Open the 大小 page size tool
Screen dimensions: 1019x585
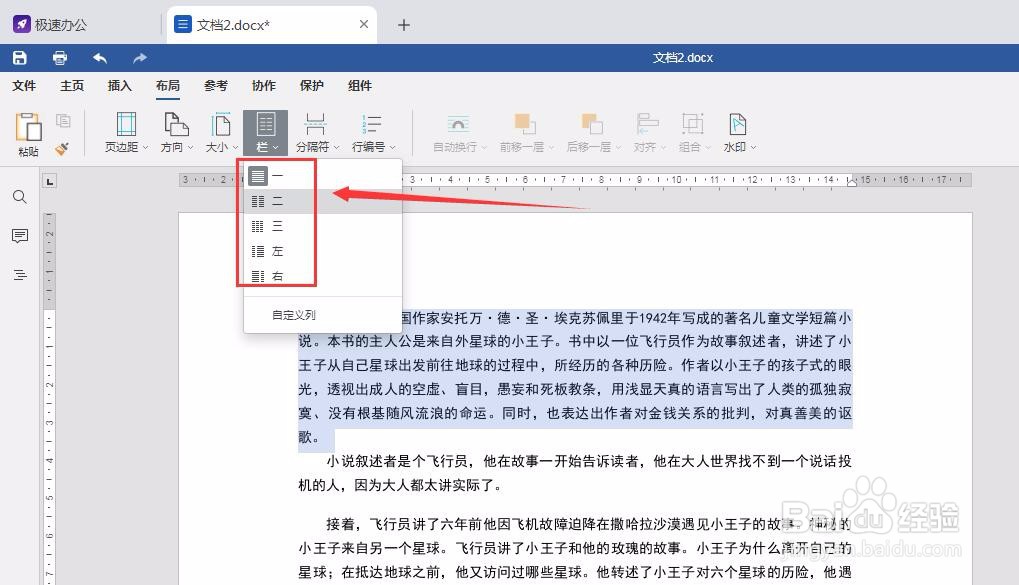pyautogui.click(x=221, y=133)
